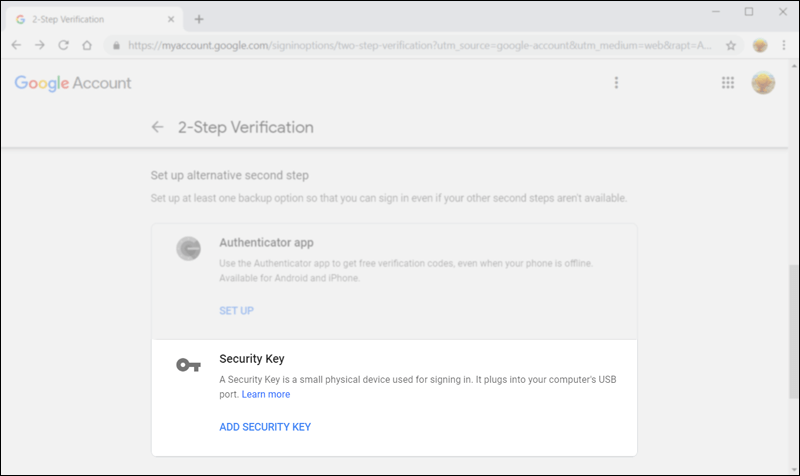Focus the address bar URL
The height and width of the screenshot is (476, 800).
point(400,45)
